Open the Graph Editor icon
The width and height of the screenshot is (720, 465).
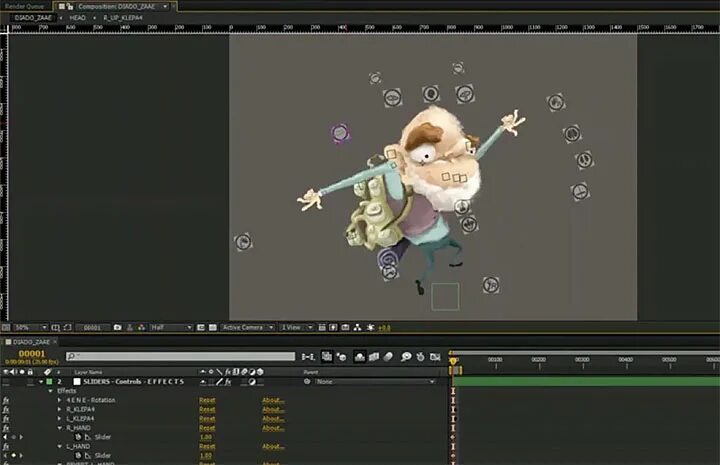435,357
